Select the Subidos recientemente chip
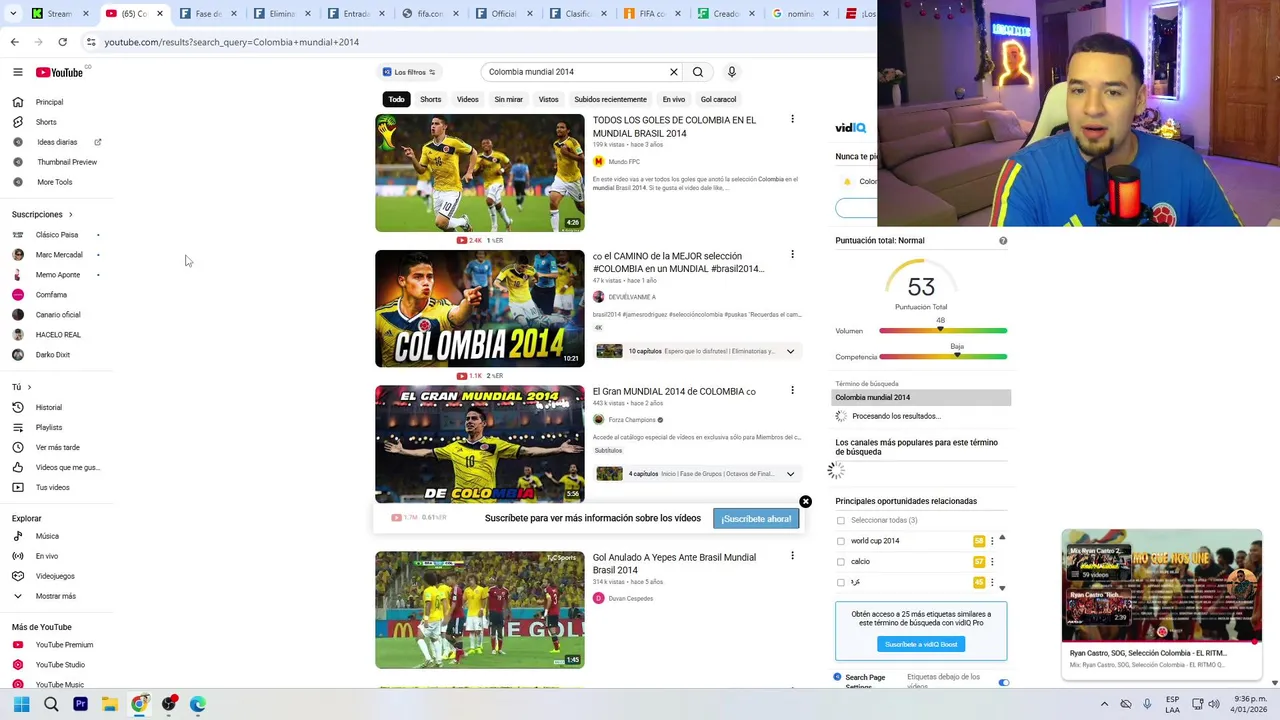Image resolution: width=1280 pixels, height=720 pixels. click(610, 99)
